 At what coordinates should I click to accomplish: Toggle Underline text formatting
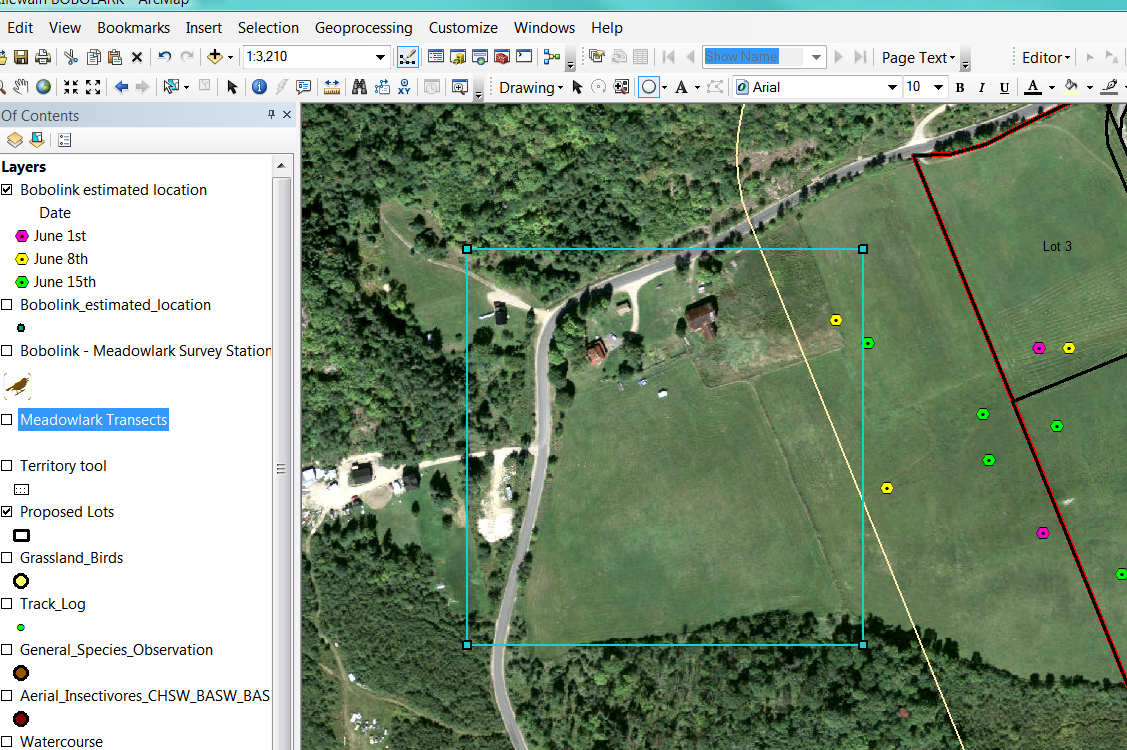point(1004,88)
